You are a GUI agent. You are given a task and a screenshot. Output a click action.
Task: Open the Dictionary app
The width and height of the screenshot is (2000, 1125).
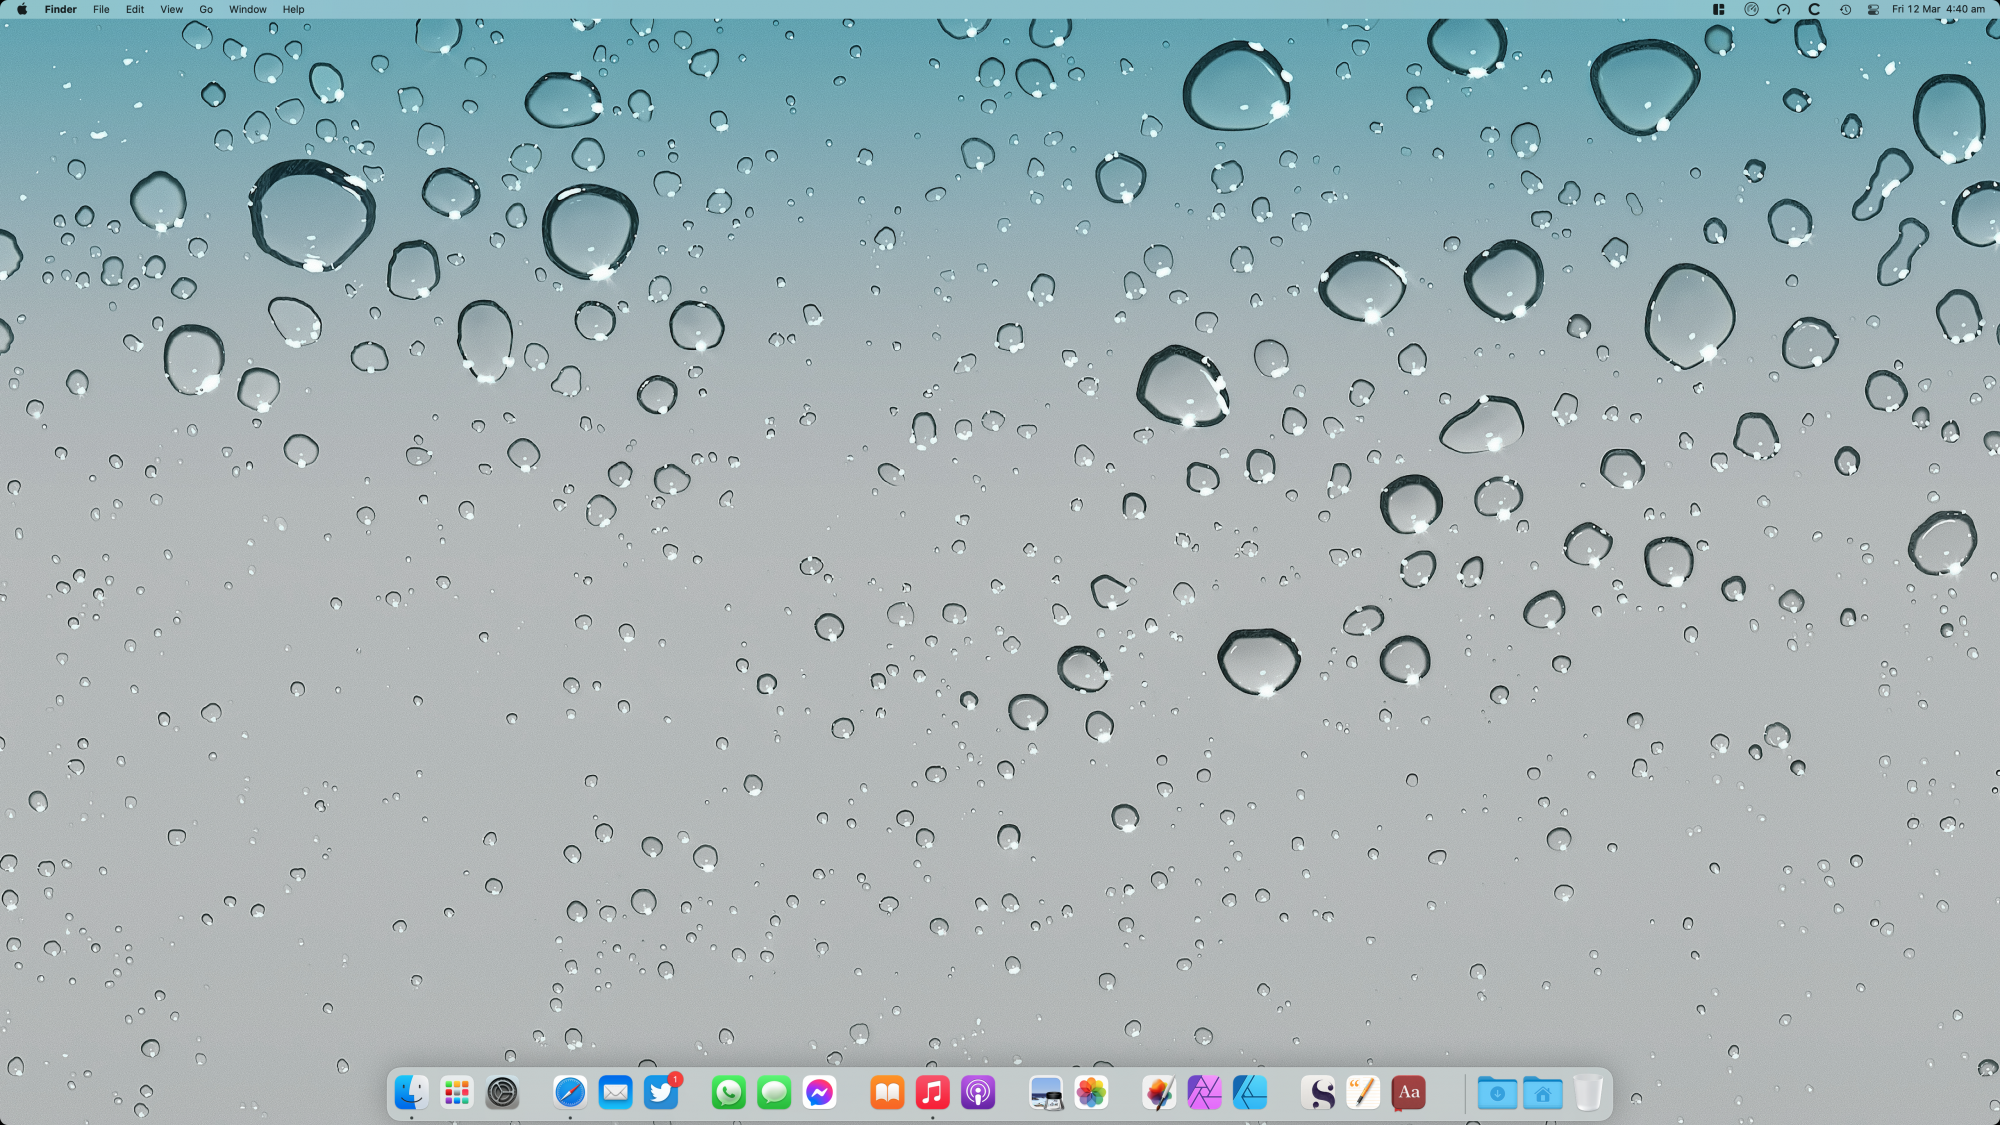click(1408, 1092)
